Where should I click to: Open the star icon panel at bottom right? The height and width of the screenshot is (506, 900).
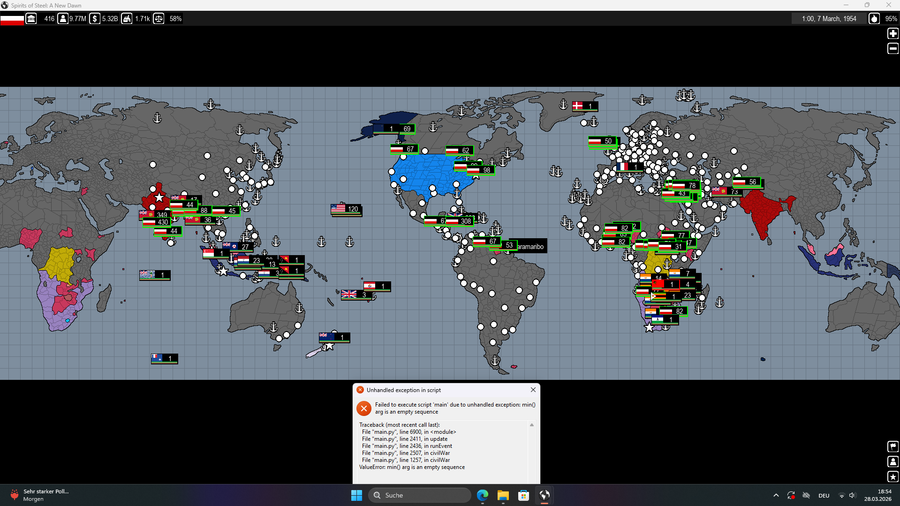[893, 476]
